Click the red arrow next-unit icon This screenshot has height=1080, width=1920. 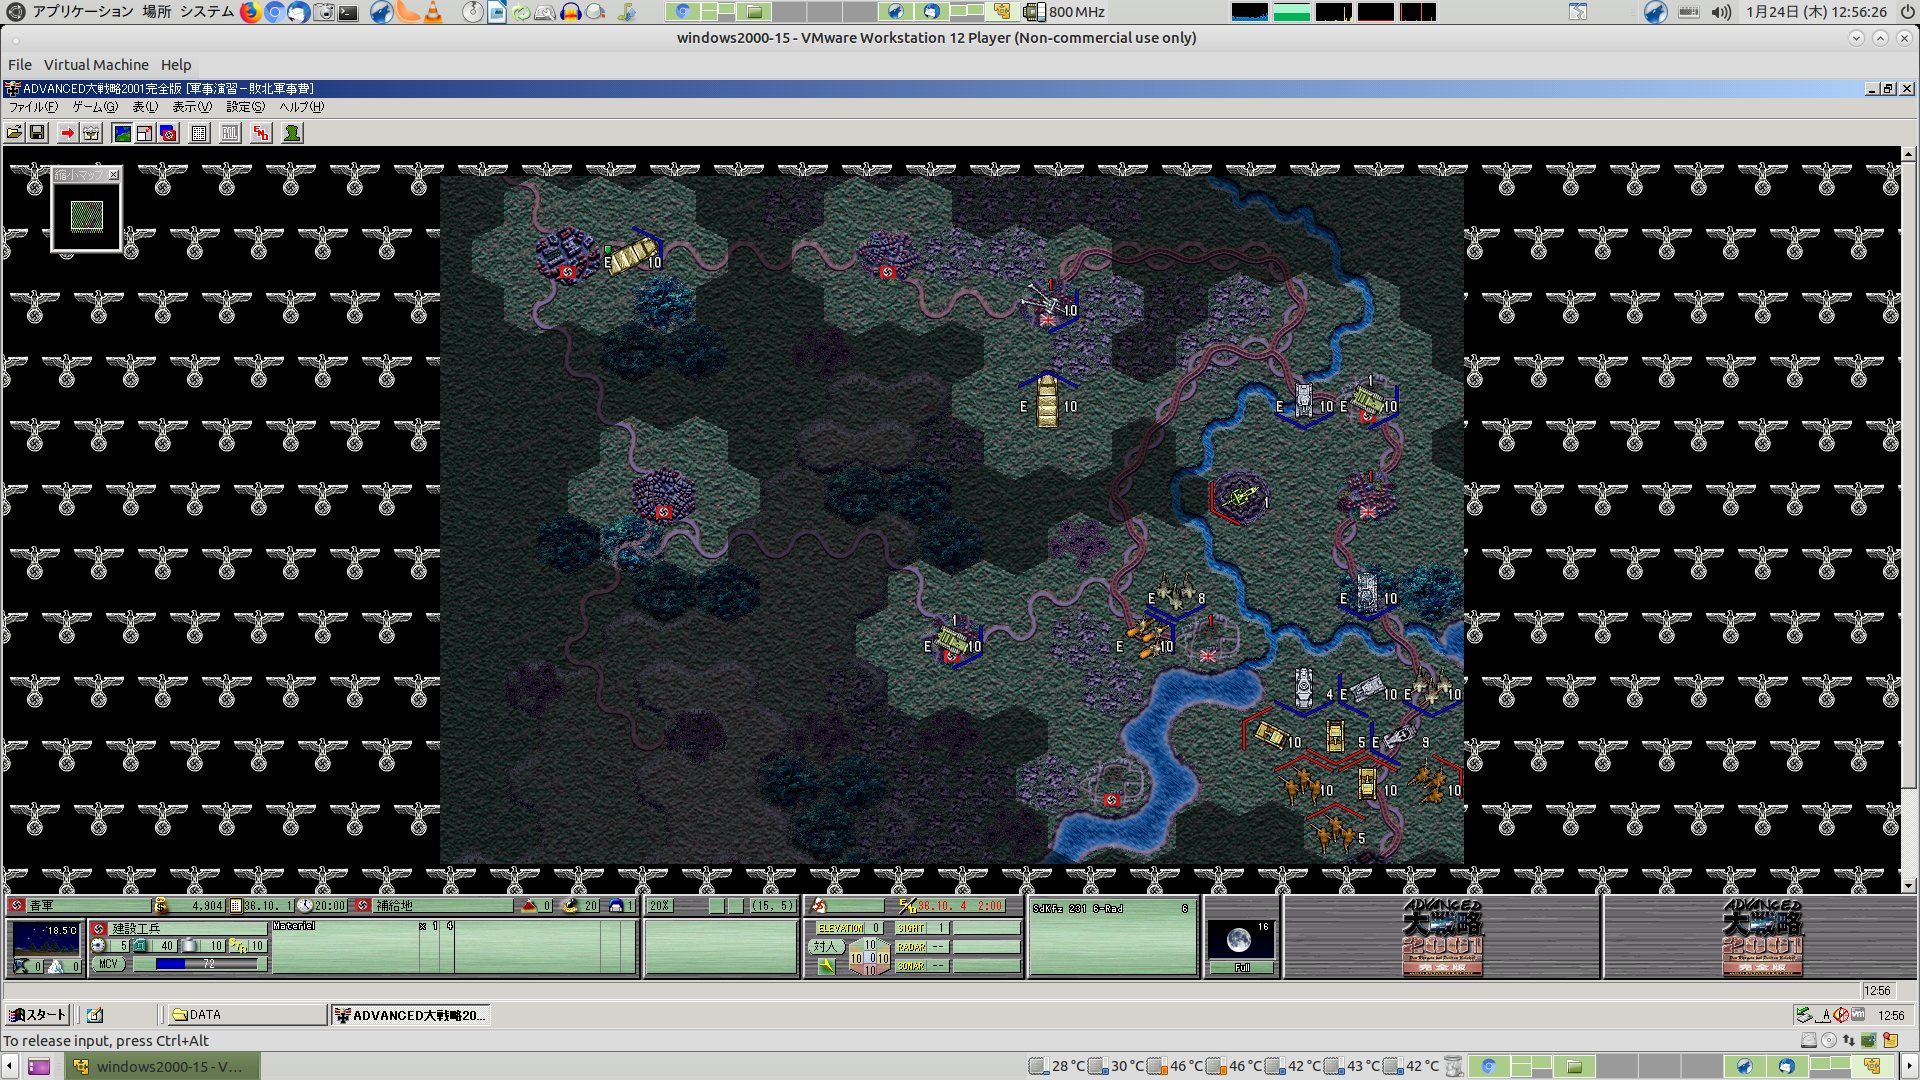[68, 133]
